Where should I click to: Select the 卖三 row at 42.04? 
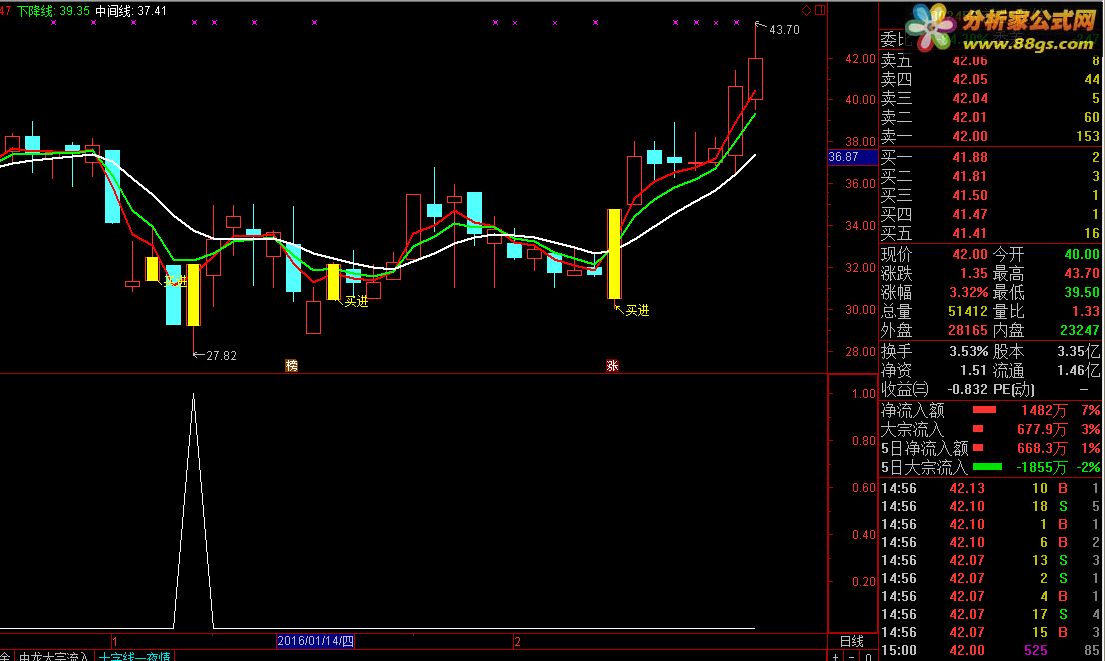pos(990,99)
